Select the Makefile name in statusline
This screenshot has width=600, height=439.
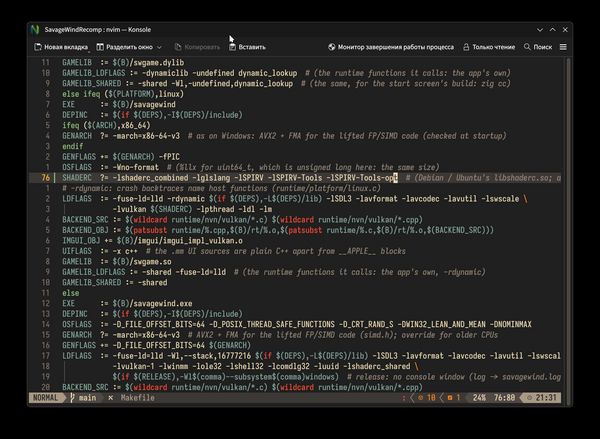137,398
